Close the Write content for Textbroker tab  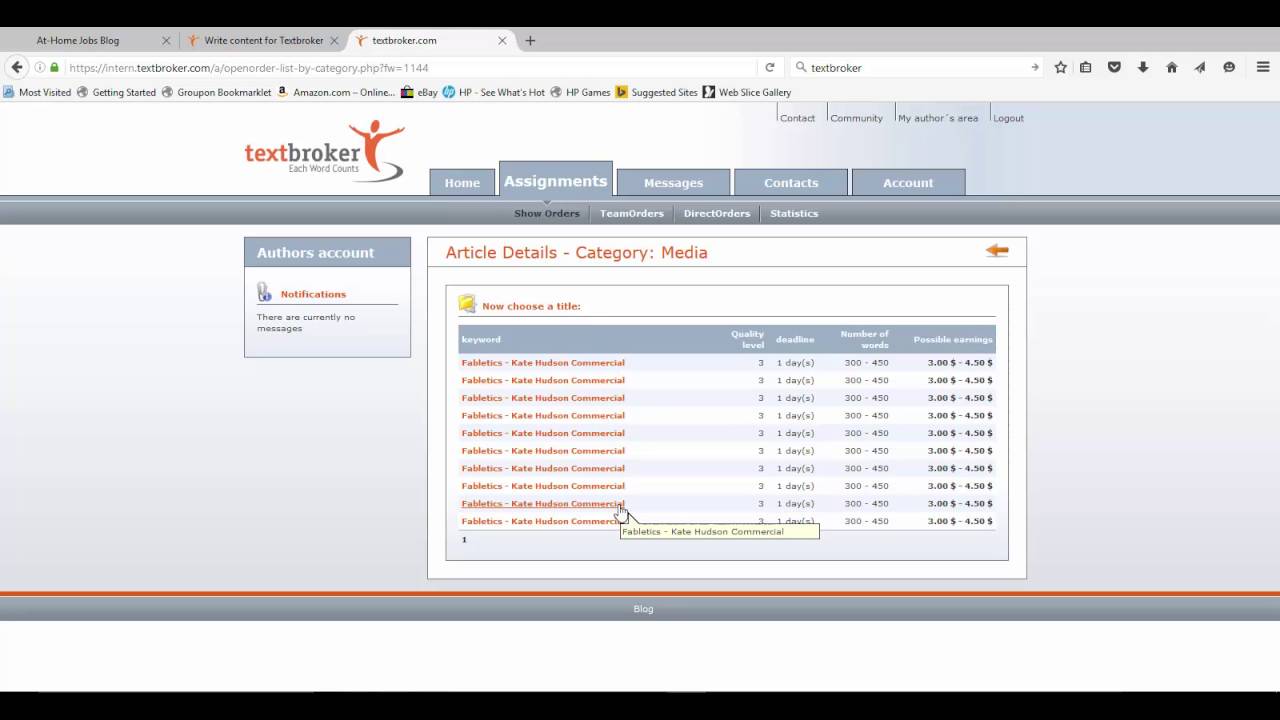[x=334, y=41]
